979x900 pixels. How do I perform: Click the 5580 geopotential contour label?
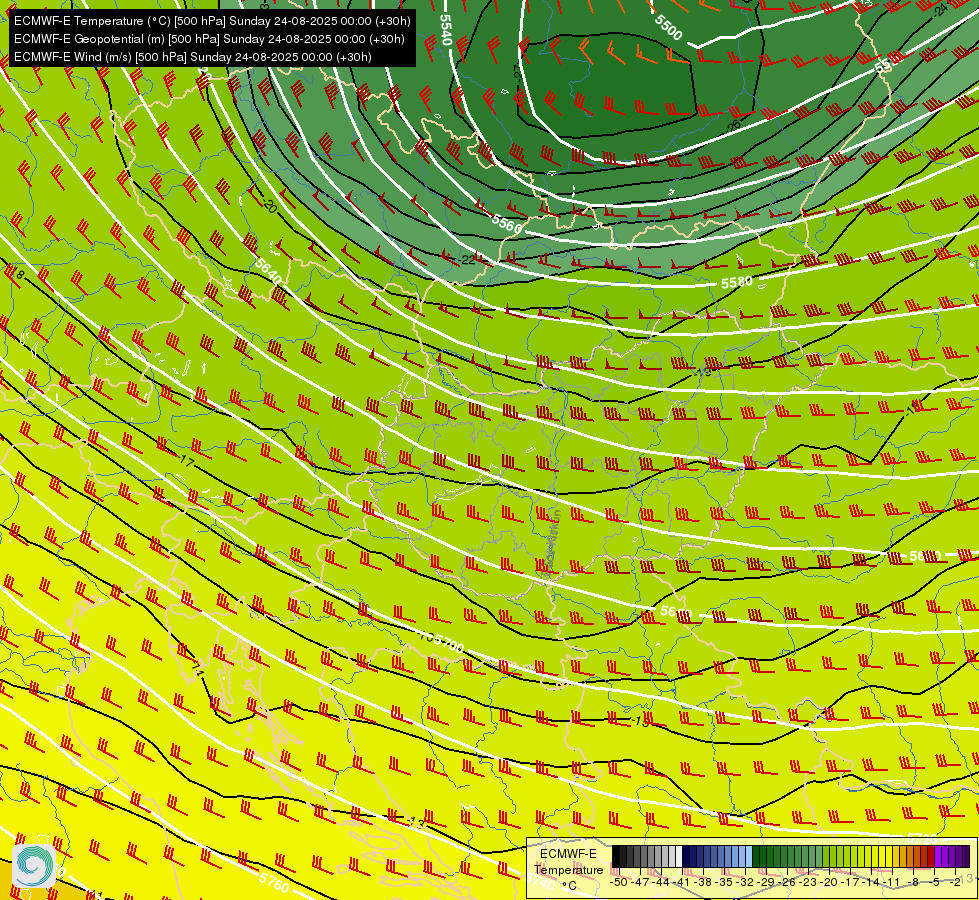tap(737, 282)
